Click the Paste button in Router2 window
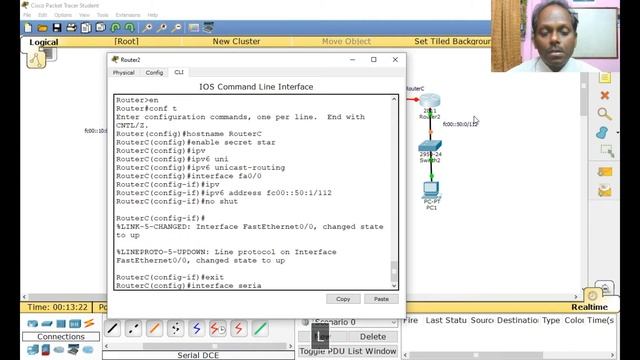Screen dimensions: 640x360 [x=381, y=299]
